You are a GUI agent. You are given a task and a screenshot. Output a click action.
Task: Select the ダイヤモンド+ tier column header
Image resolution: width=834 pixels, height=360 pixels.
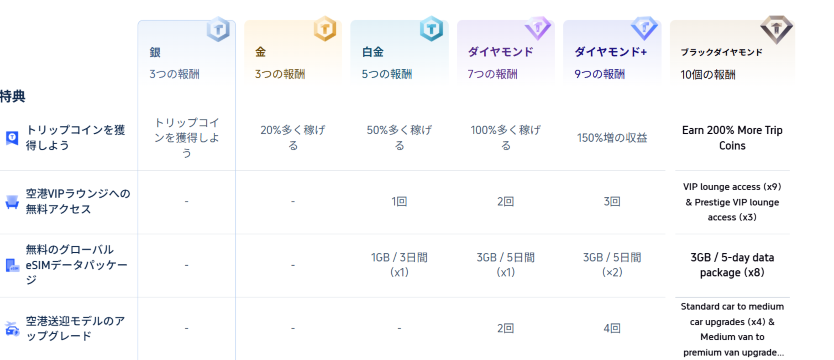(x=612, y=52)
